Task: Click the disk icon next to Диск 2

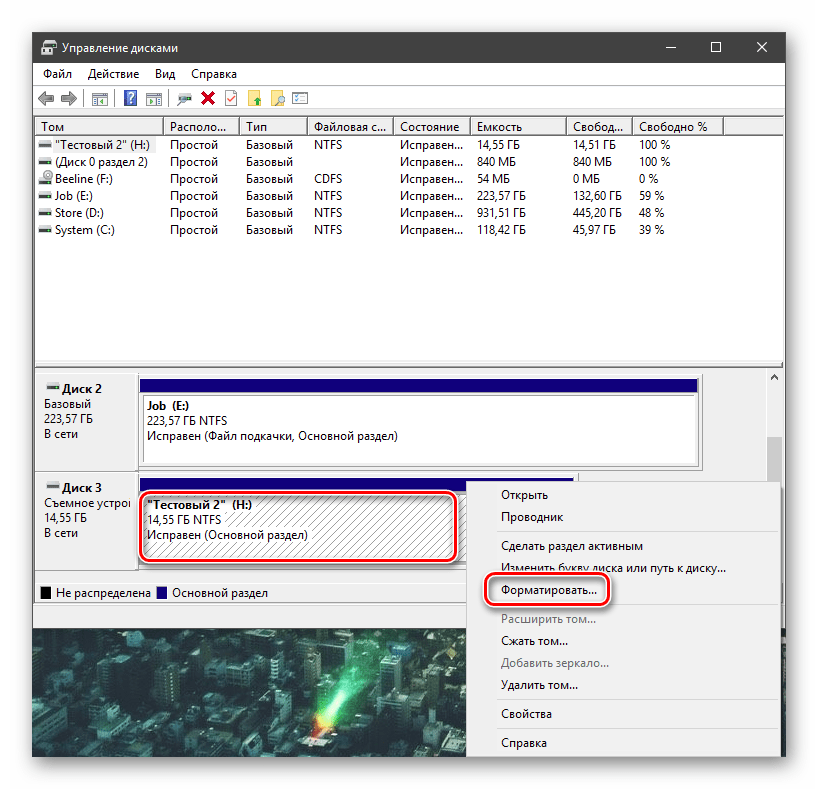Action: (x=53, y=387)
